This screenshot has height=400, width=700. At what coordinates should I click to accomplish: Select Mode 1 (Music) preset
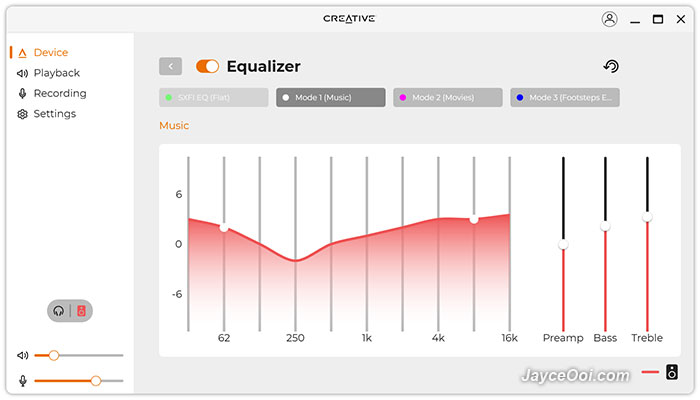[331, 97]
